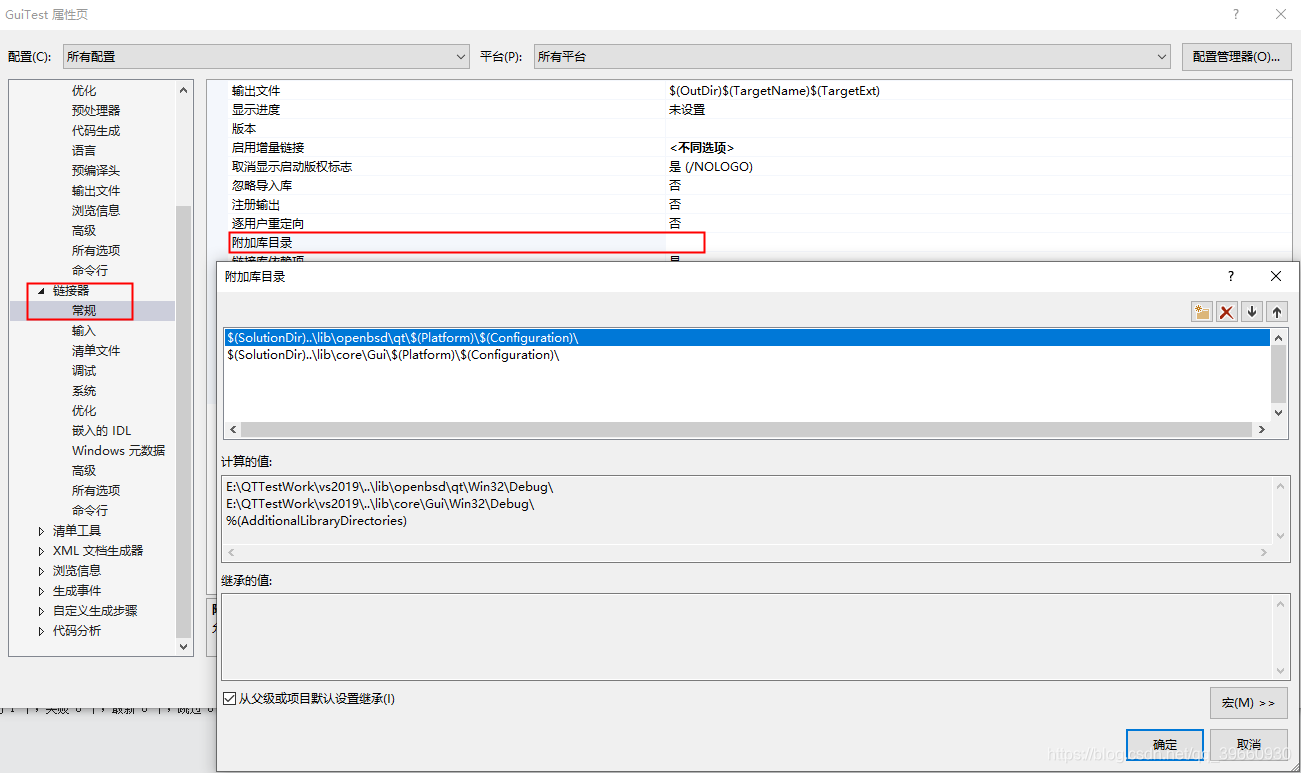Click the $(OutDir)$(TargetName)$(TargetExt) value

[x=774, y=91]
